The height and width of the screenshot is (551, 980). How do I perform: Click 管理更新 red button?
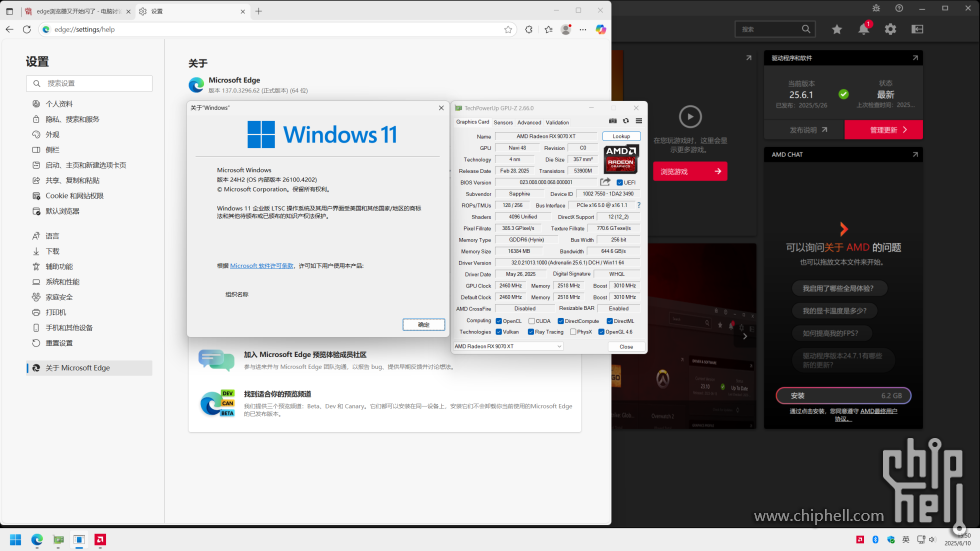883,130
